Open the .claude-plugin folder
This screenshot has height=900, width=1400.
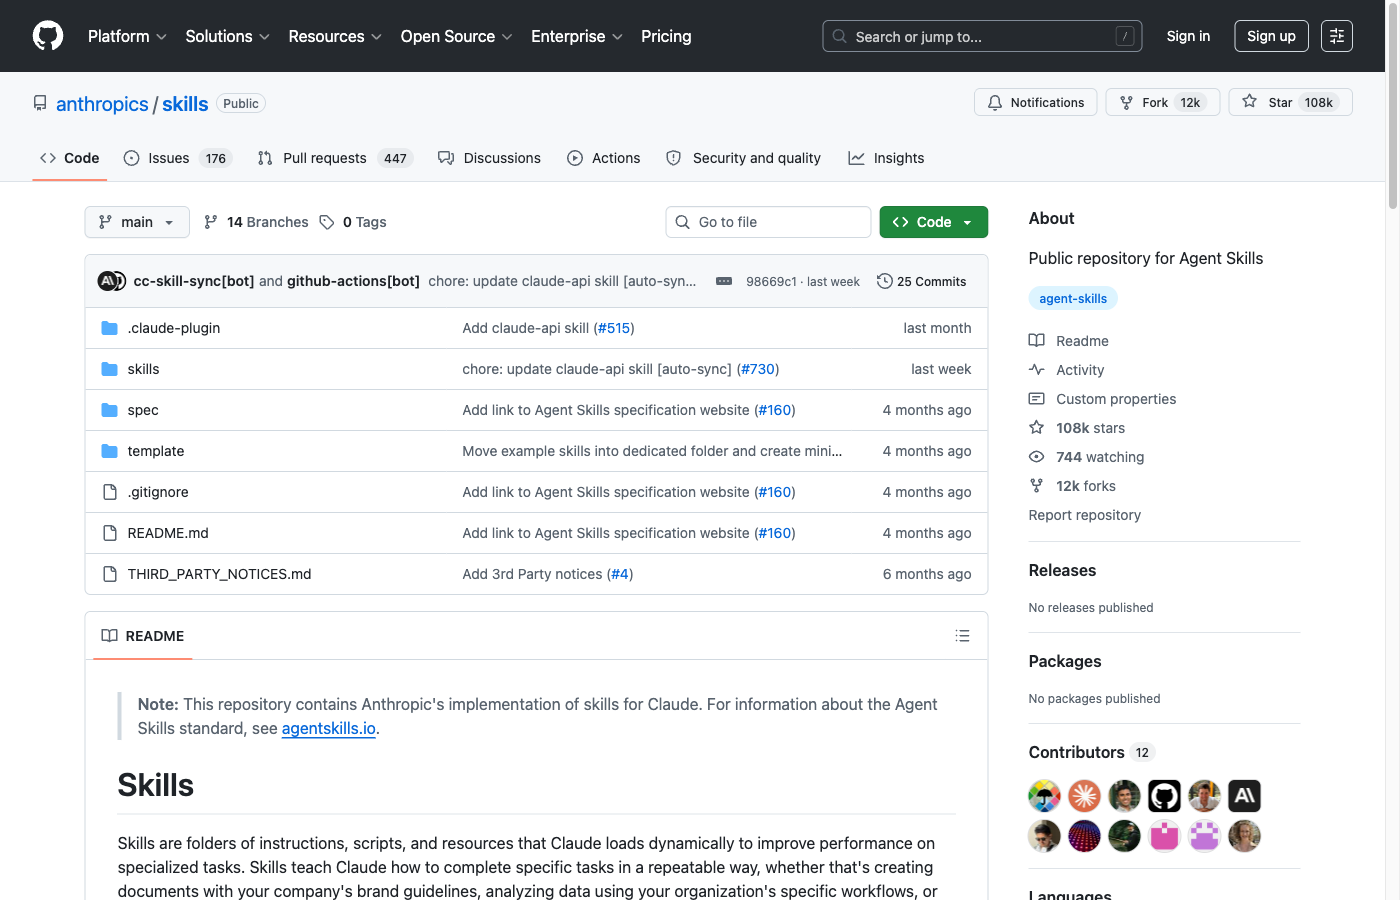(x=174, y=328)
